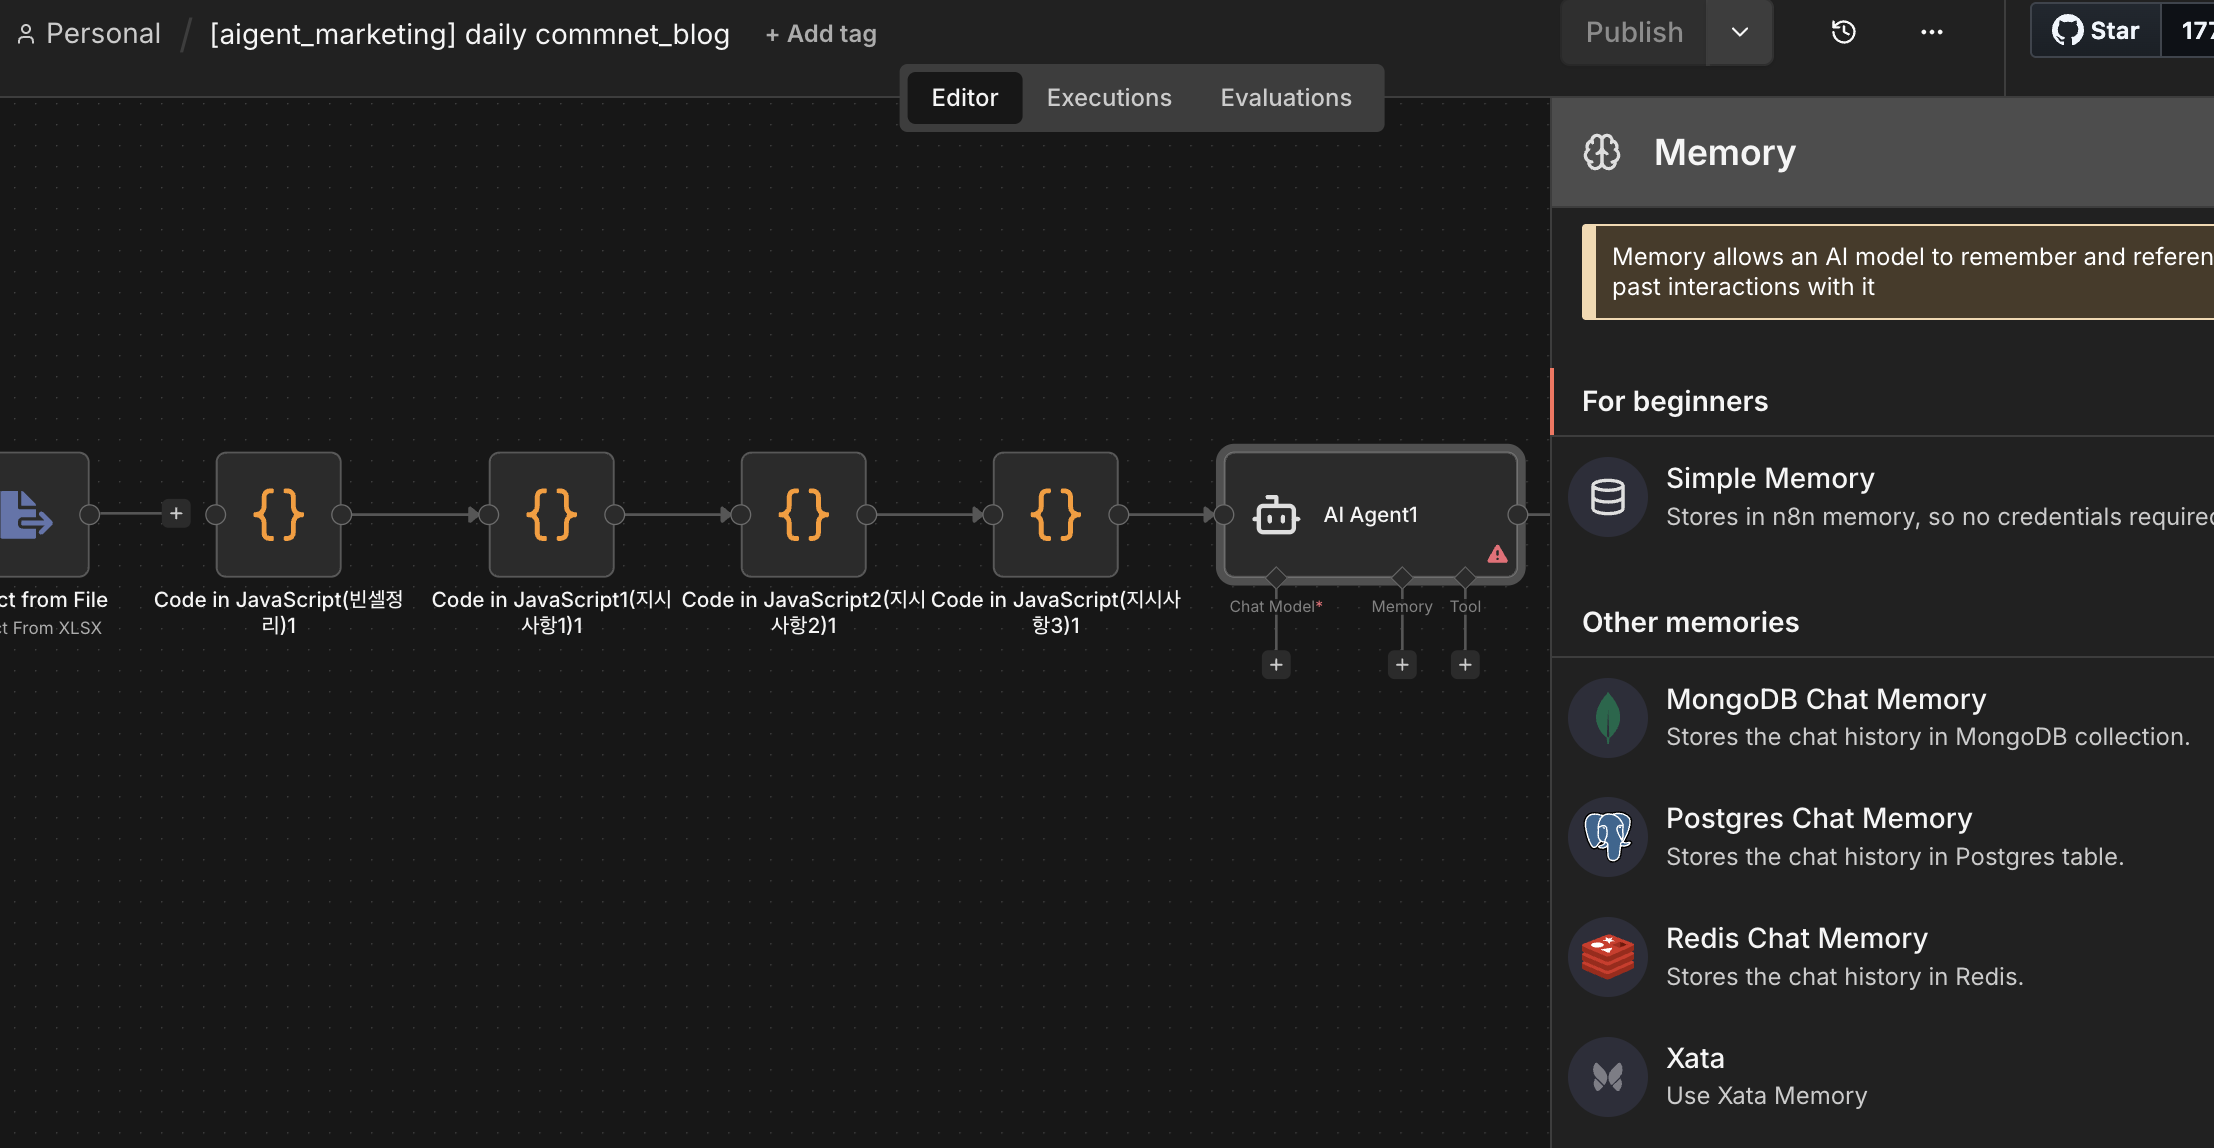Pick Postgres Chat Memory elephant icon

(x=1607, y=837)
